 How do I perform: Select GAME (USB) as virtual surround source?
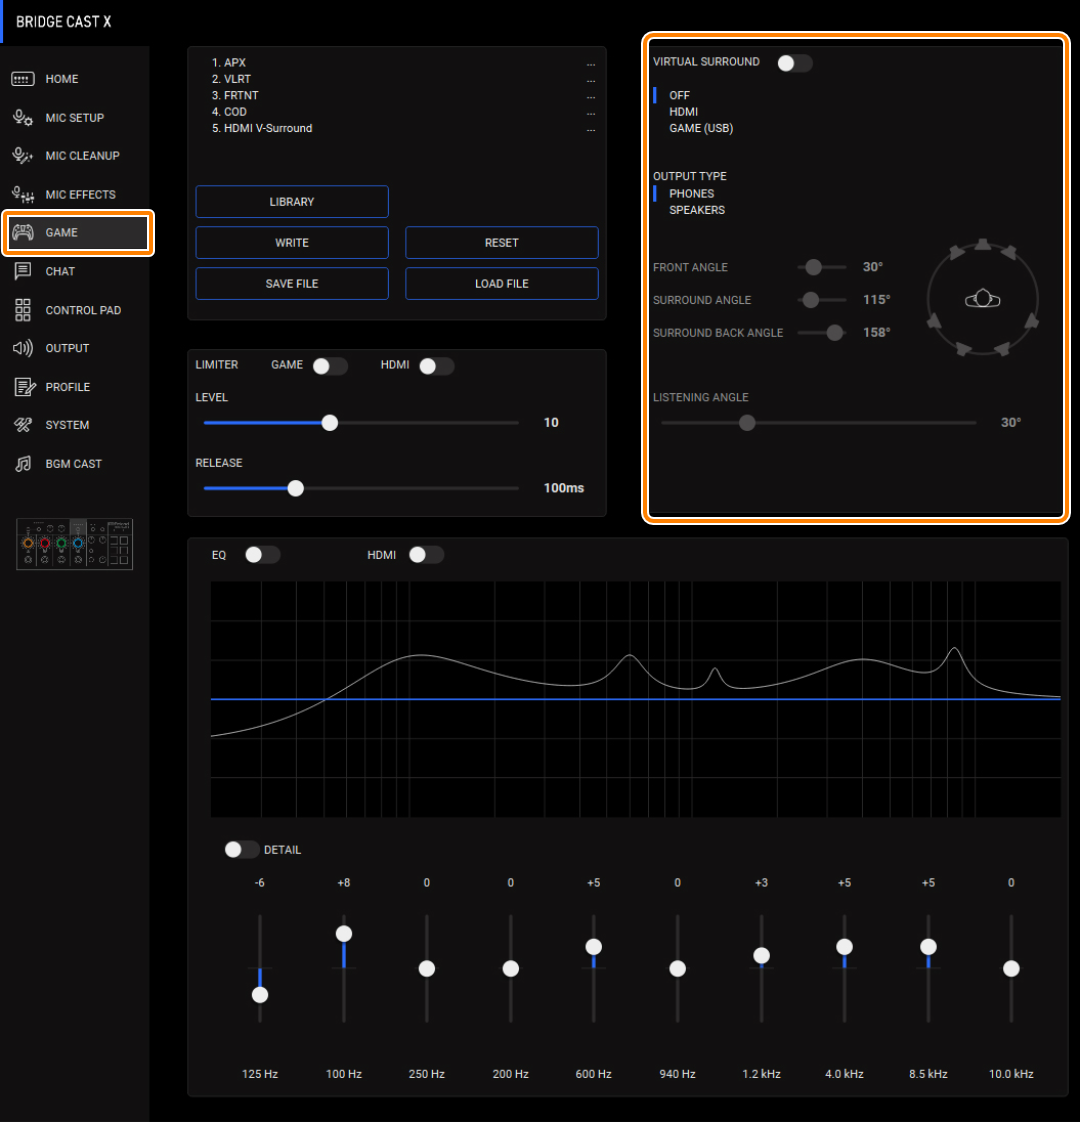coord(701,128)
